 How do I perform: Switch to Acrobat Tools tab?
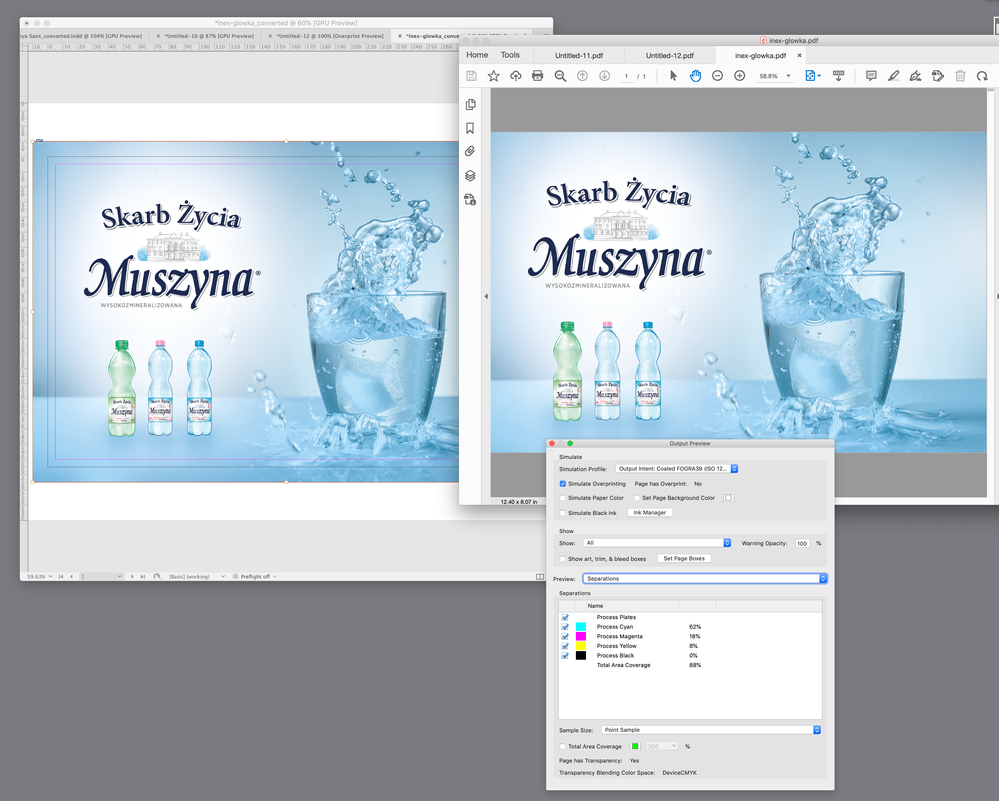[510, 55]
